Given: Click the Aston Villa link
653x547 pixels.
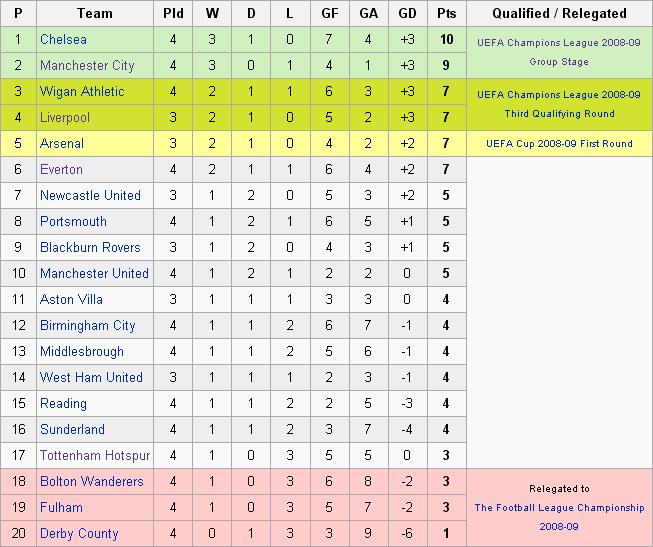Looking at the screenshot, I should [71, 299].
